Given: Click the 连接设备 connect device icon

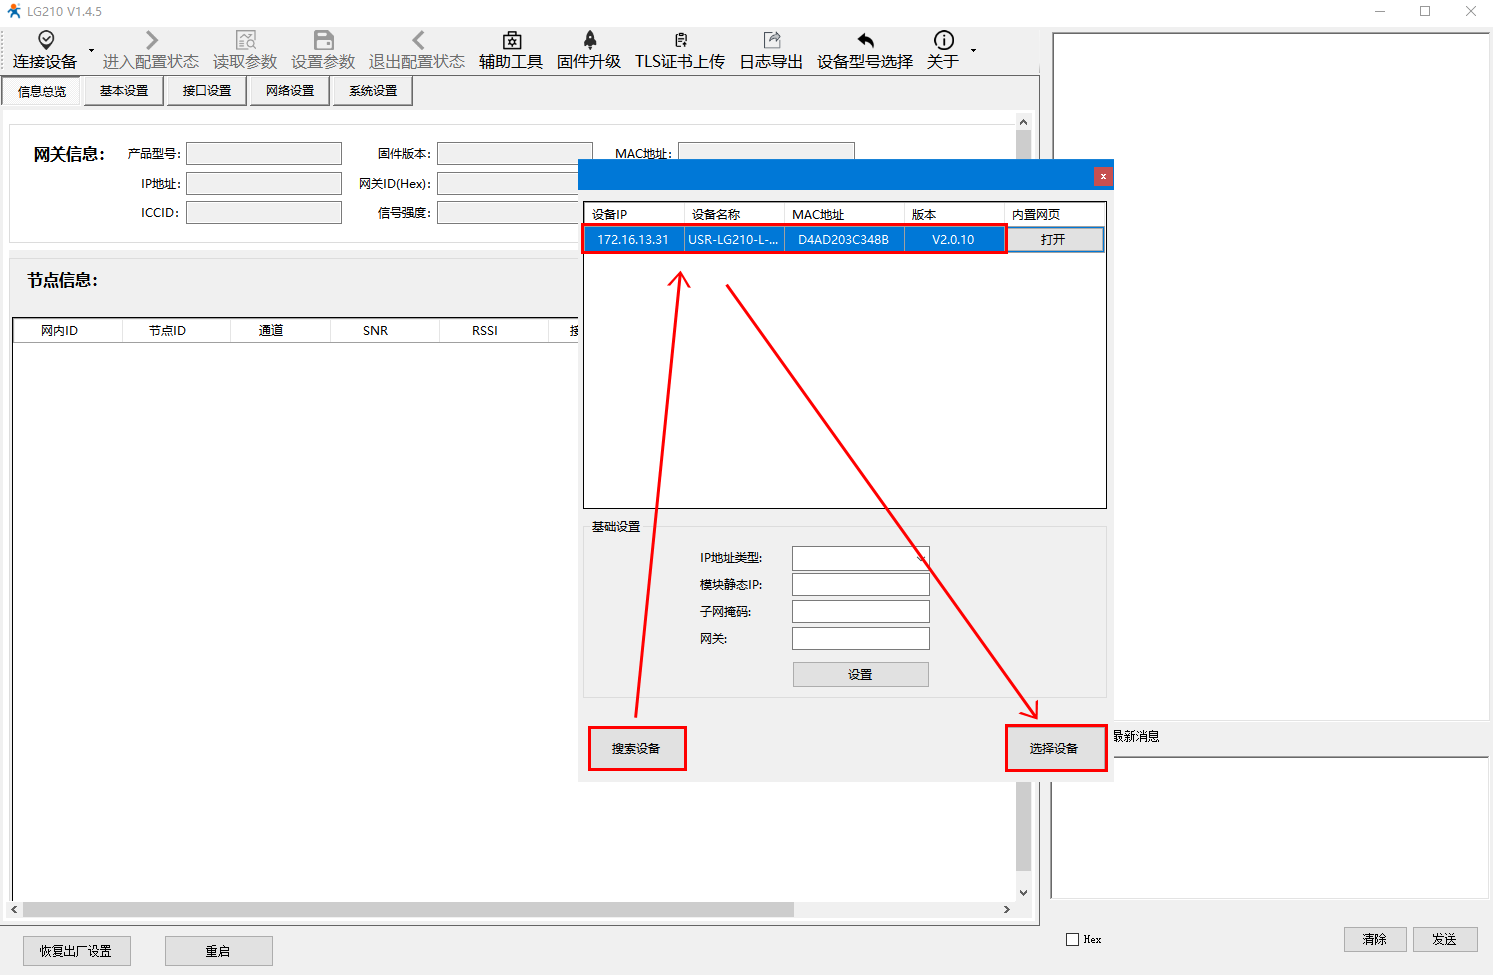Looking at the screenshot, I should 45,41.
